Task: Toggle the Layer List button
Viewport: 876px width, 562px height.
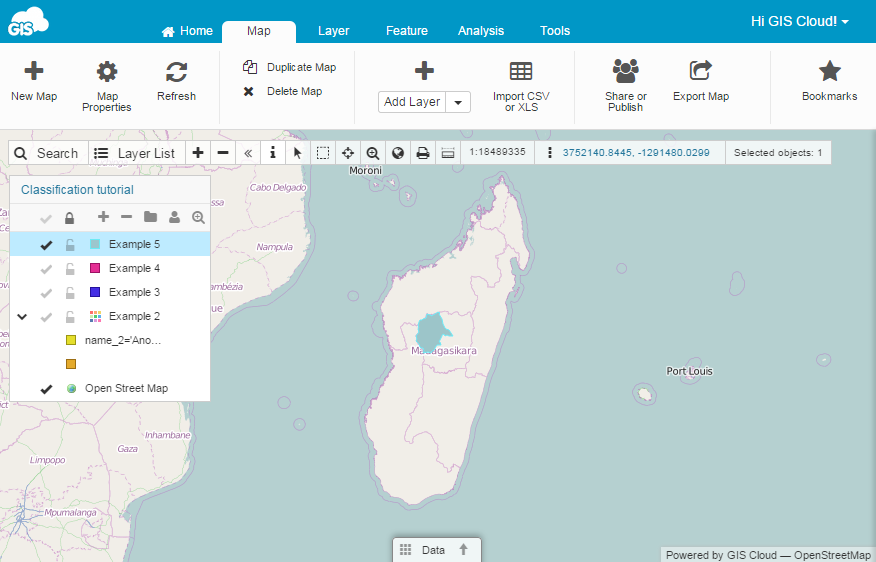Action: (x=136, y=153)
